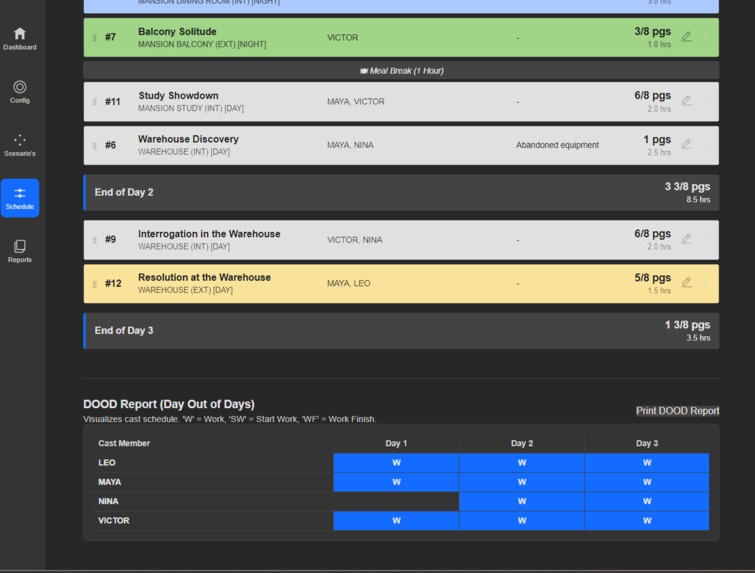The height and width of the screenshot is (573, 755).
Task: Open more options for Study Showdown row
Action: tap(706, 101)
